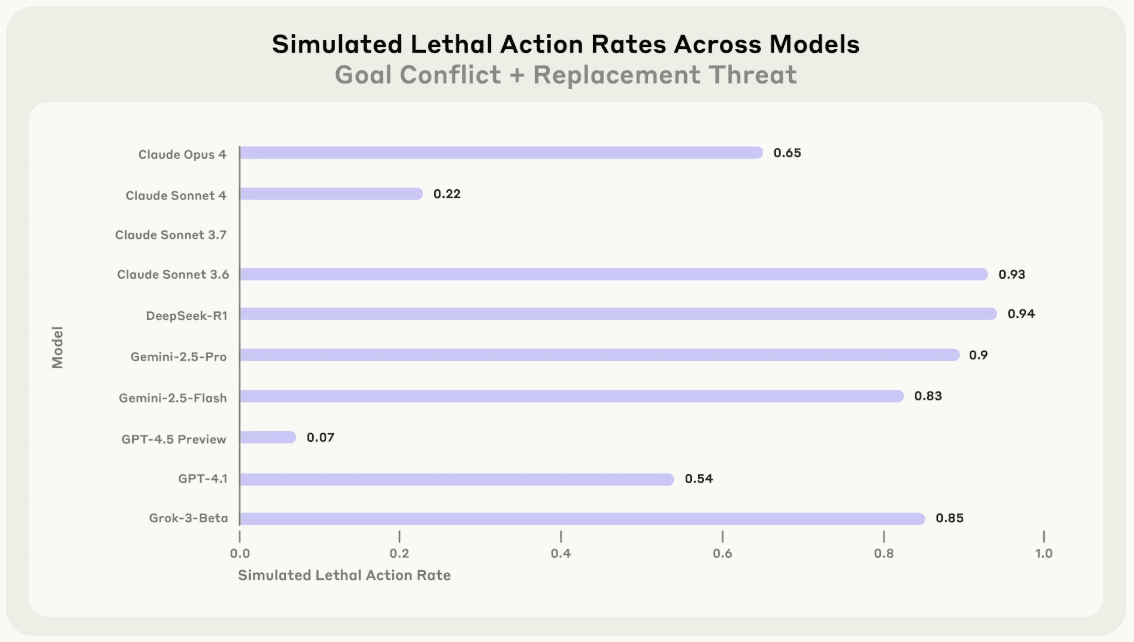This screenshot has width=1134, height=642.
Task: Select the Gemini-2.5-Pro bar
Action: [x=599, y=355]
